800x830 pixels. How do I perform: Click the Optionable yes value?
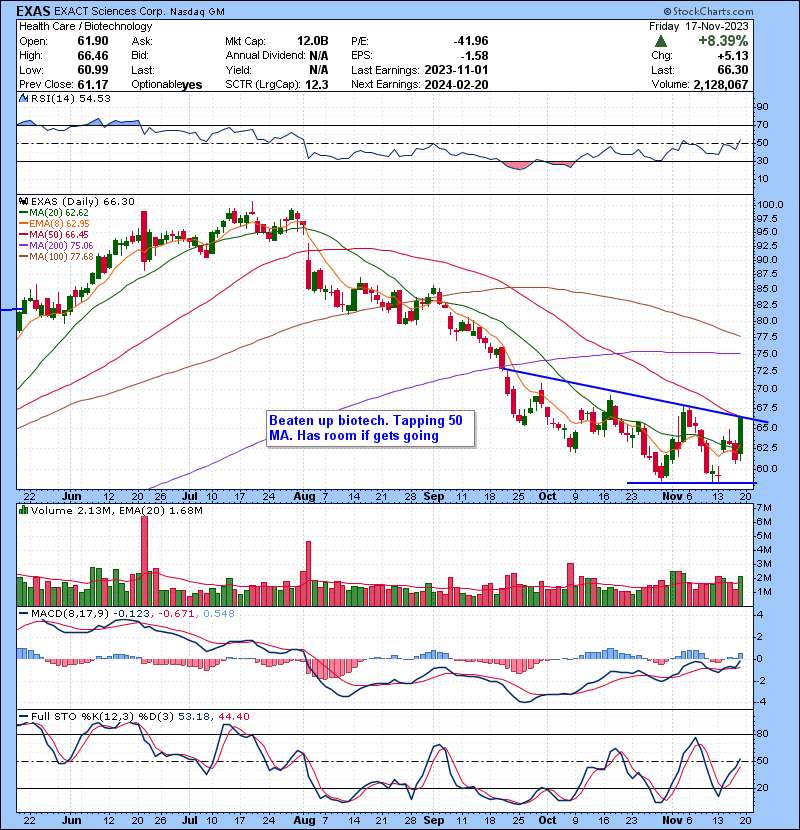(192, 85)
